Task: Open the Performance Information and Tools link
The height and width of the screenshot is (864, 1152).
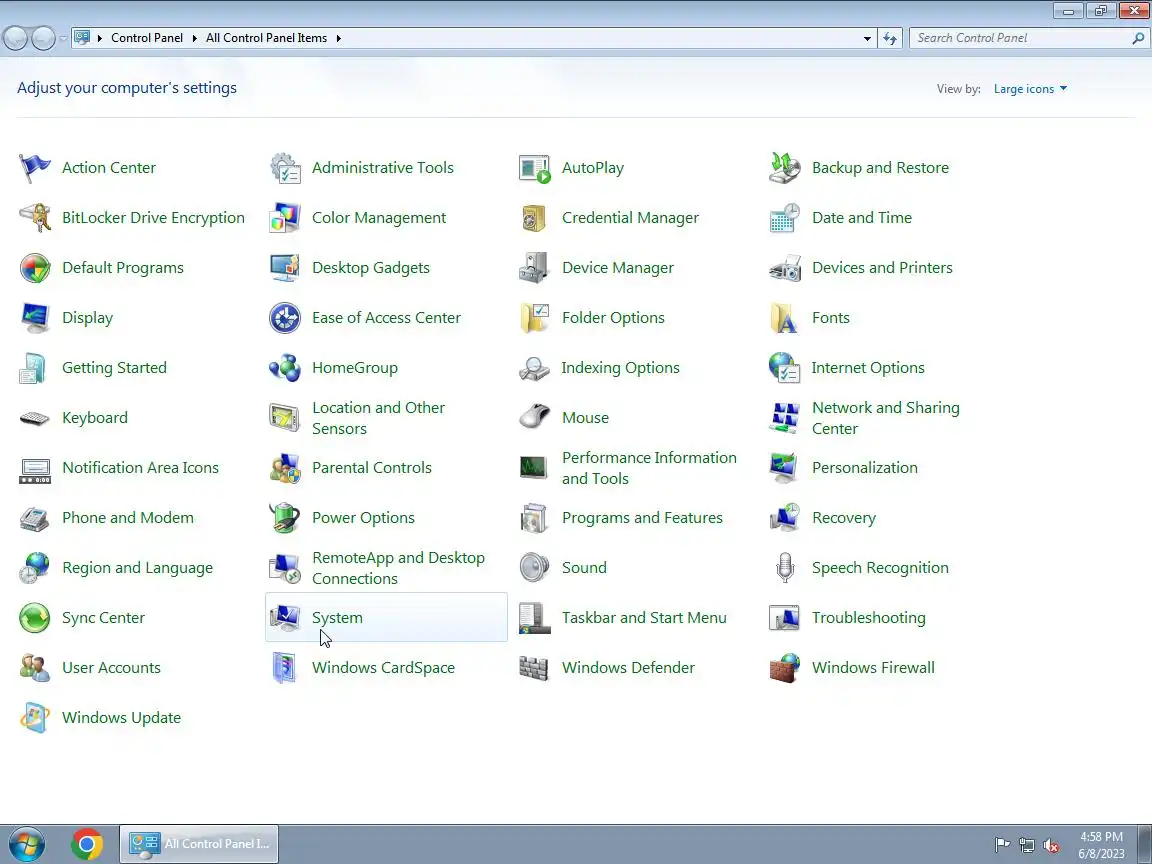Action: pyautogui.click(x=649, y=468)
